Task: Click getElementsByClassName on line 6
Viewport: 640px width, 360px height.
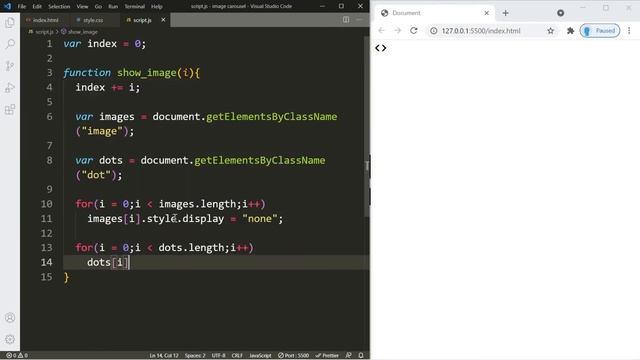Action: (271, 117)
